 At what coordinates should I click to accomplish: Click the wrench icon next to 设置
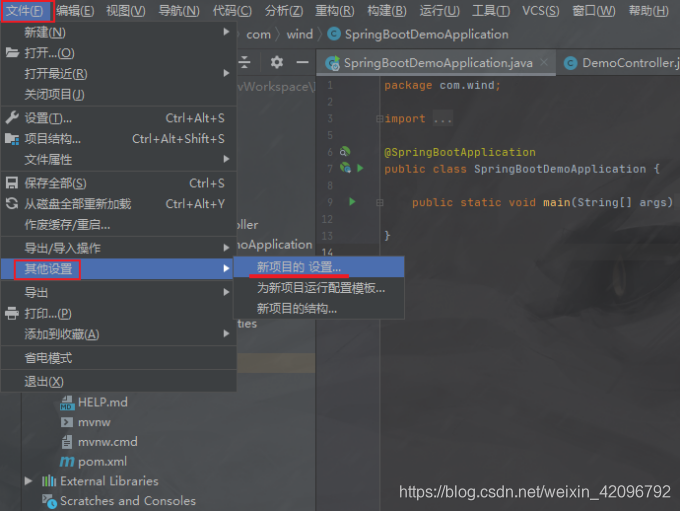pyautogui.click(x=12, y=118)
